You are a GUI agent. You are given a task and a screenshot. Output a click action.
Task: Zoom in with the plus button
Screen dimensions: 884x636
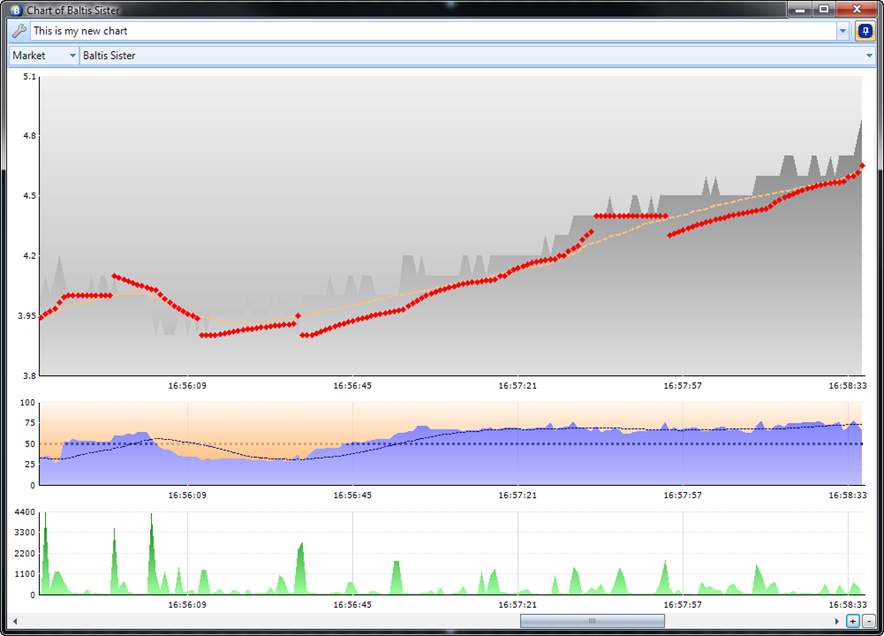853,621
